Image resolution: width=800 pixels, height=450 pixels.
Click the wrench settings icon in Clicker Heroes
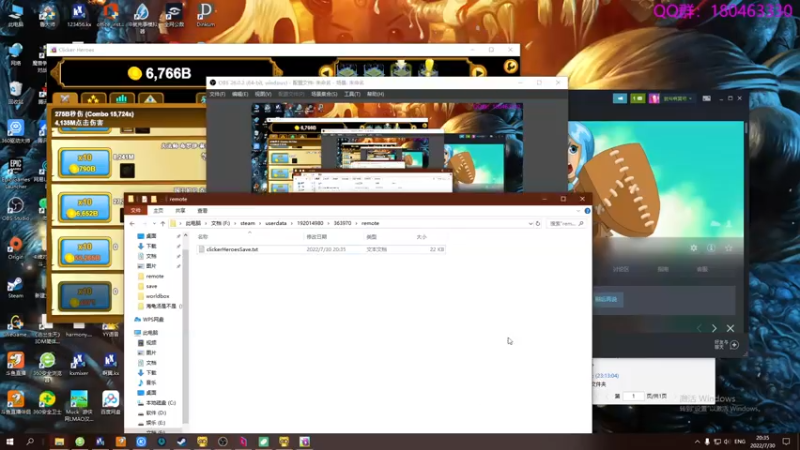(510, 66)
